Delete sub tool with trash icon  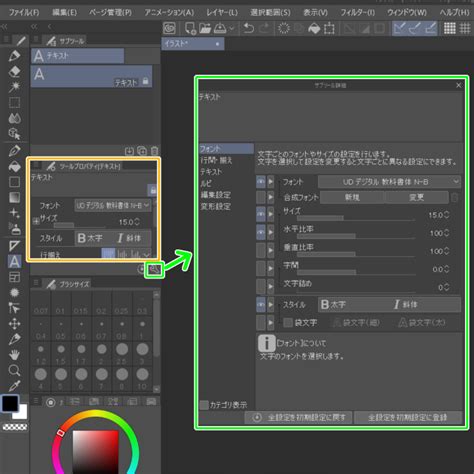click(154, 151)
